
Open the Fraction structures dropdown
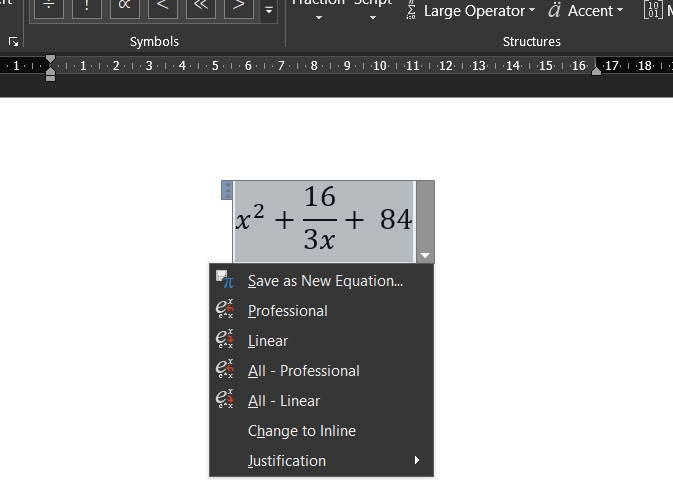pyautogui.click(x=318, y=14)
